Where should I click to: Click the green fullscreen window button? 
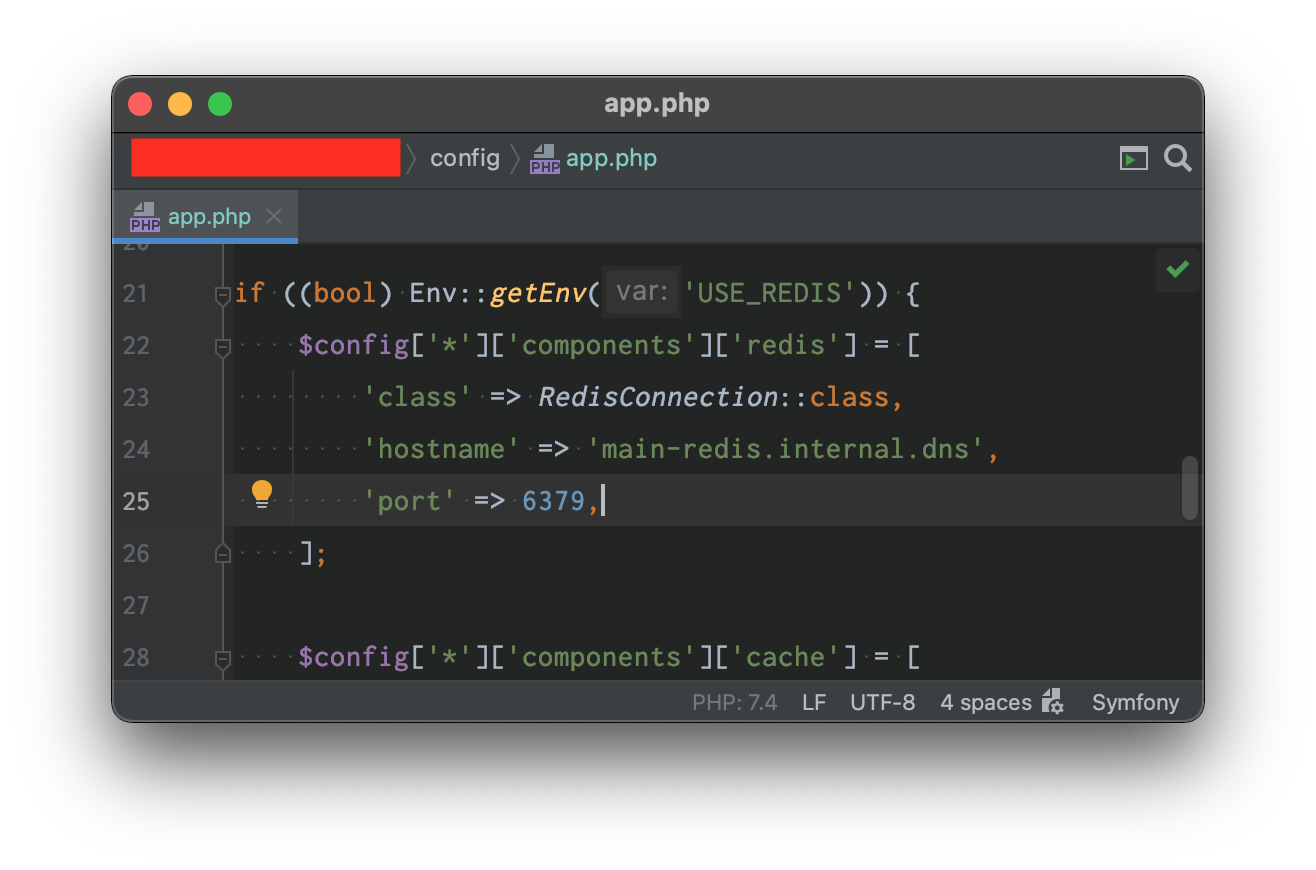220,104
